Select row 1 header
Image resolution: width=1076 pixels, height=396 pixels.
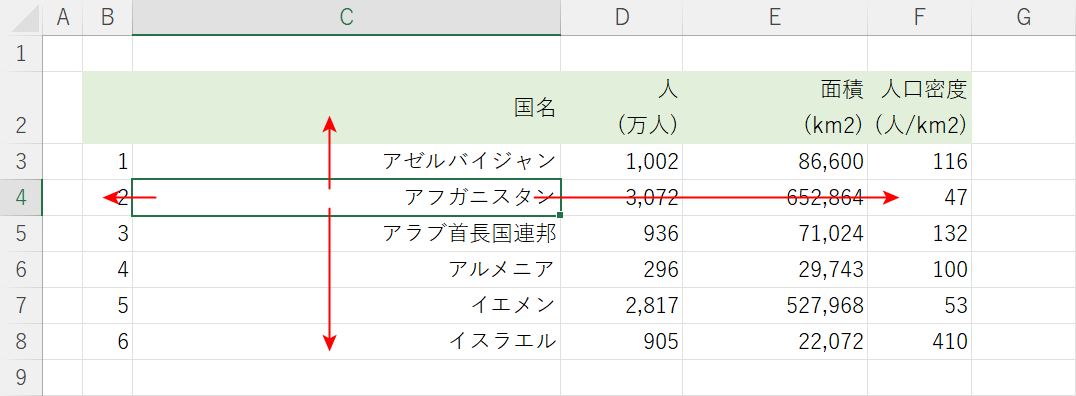[21, 54]
